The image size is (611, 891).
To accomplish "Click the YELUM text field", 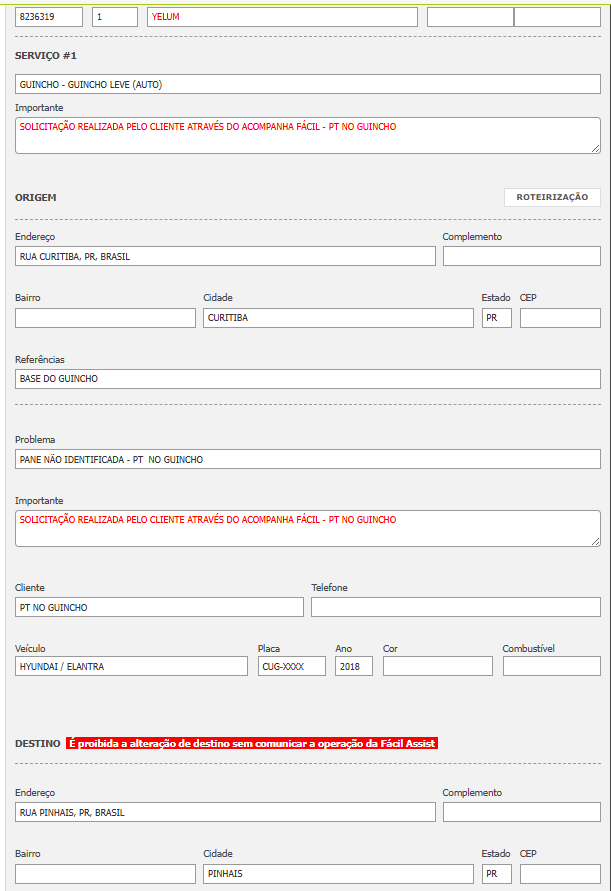I will click(x=282, y=17).
